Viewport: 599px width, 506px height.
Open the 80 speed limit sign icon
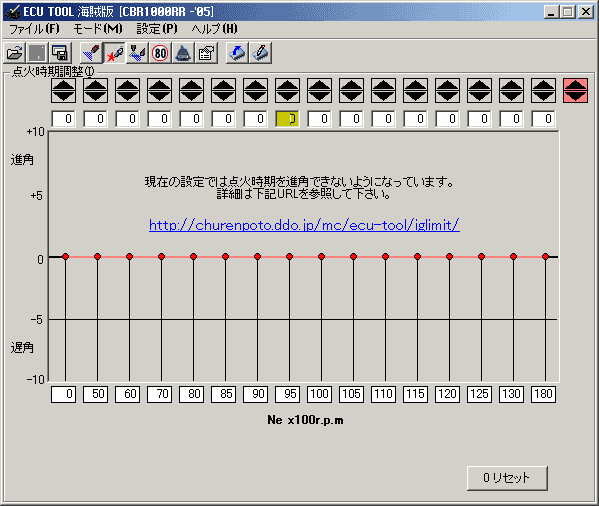coord(160,53)
